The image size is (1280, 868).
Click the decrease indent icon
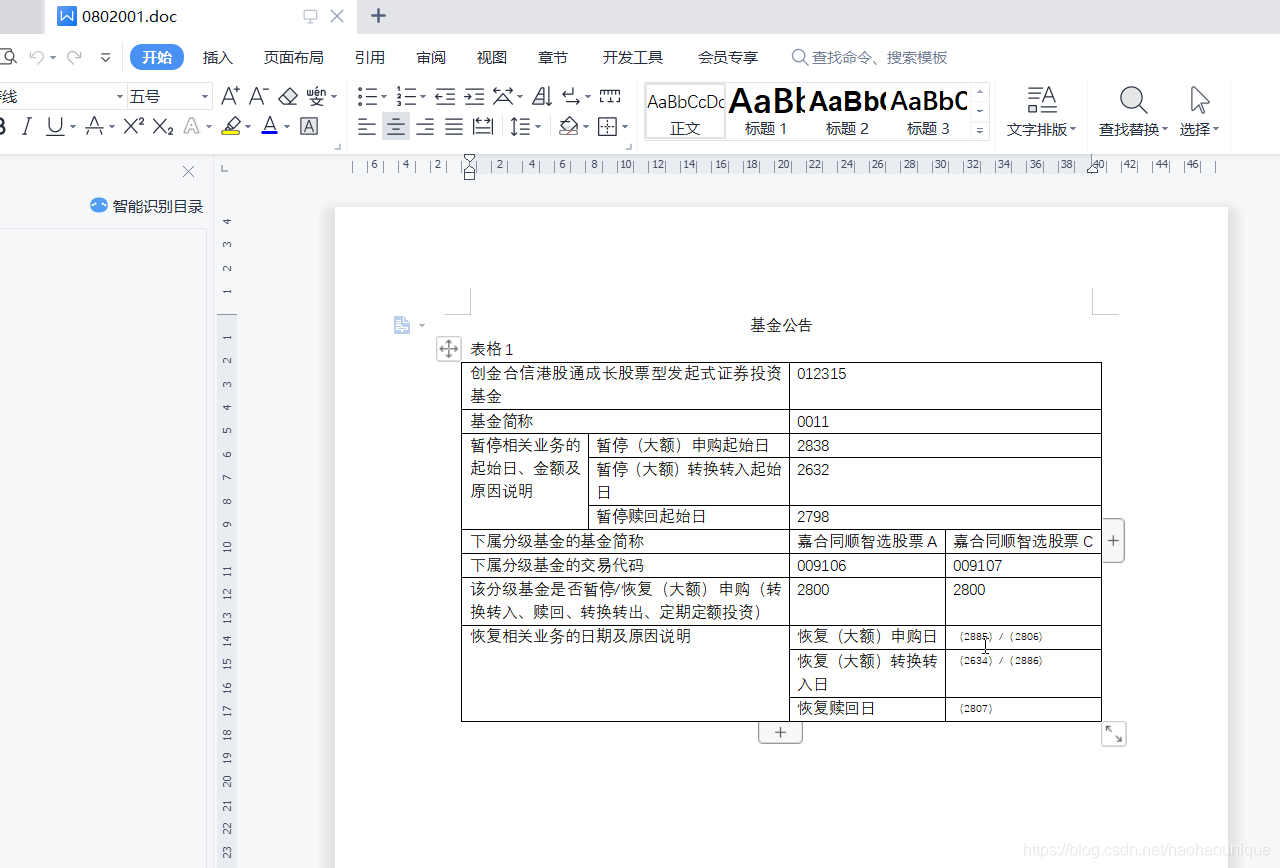[x=445, y=96]
